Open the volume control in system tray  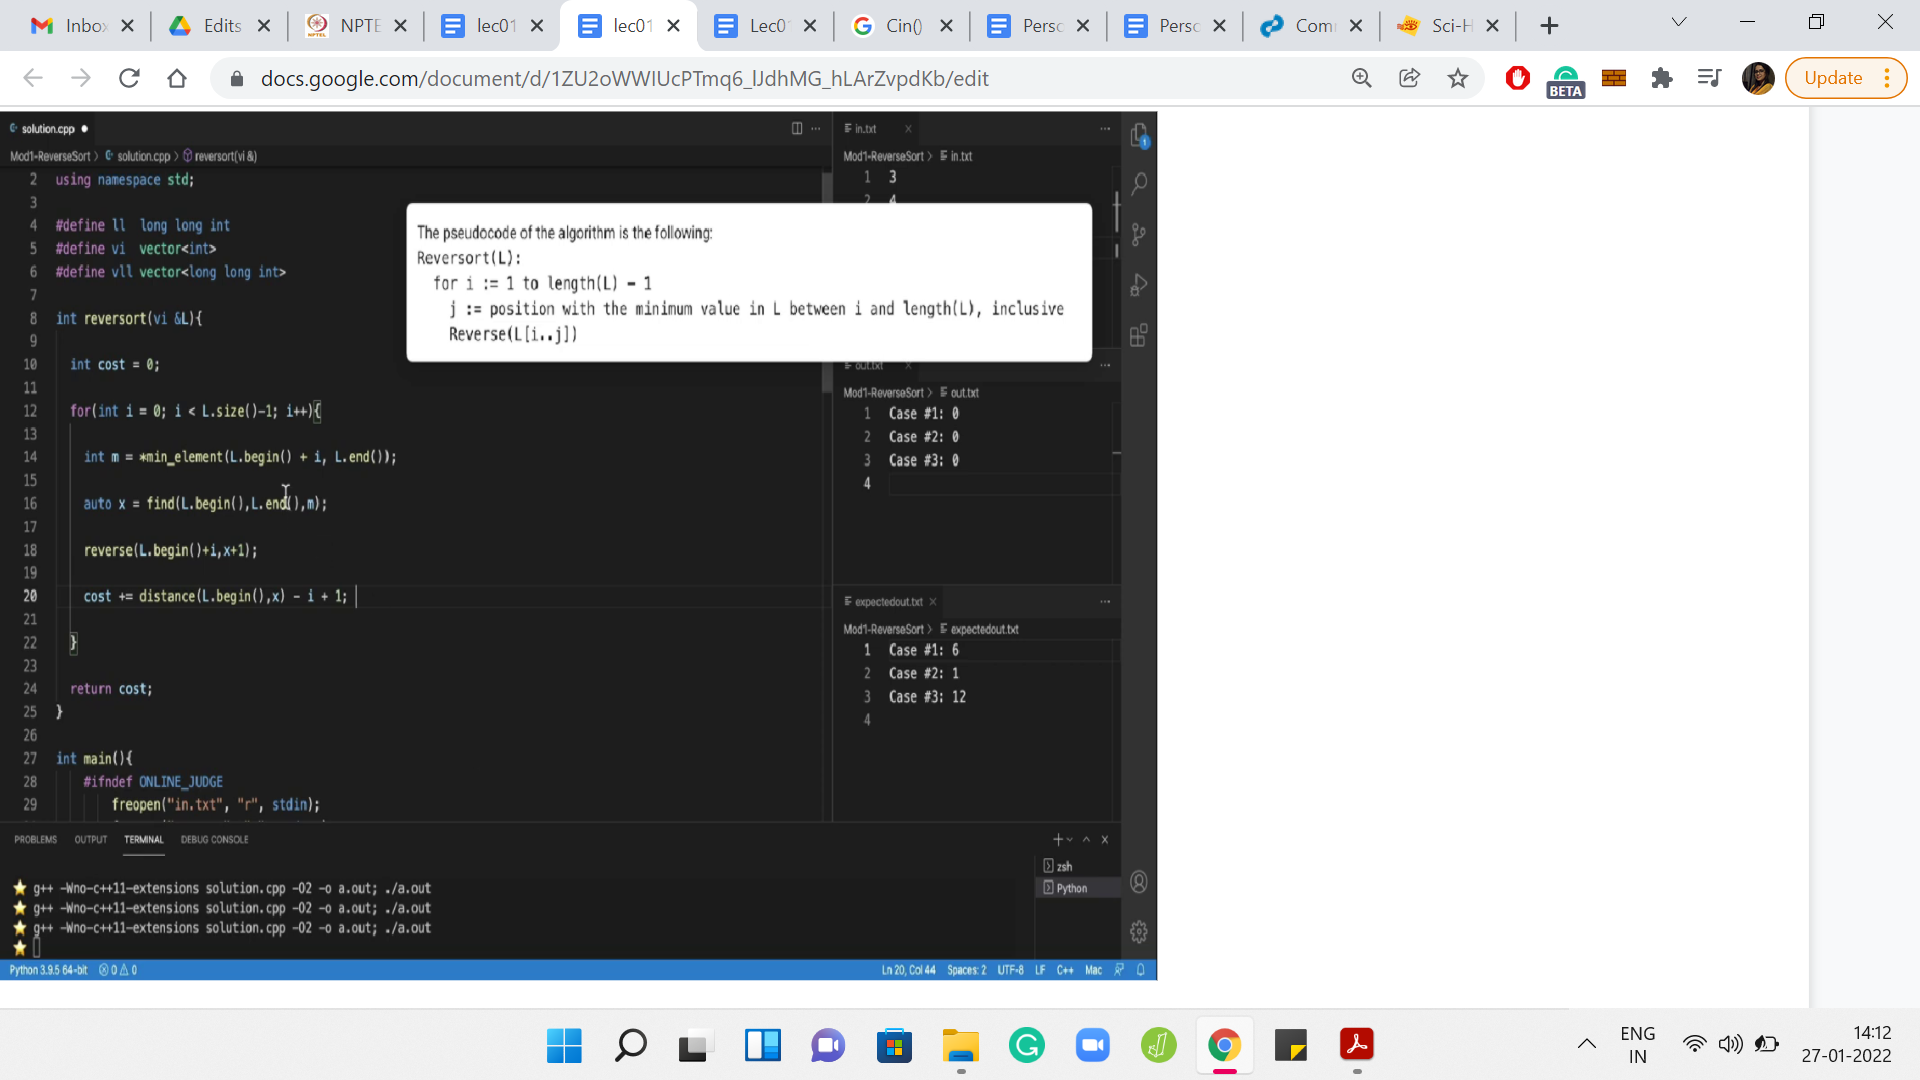(1730, 1044)
